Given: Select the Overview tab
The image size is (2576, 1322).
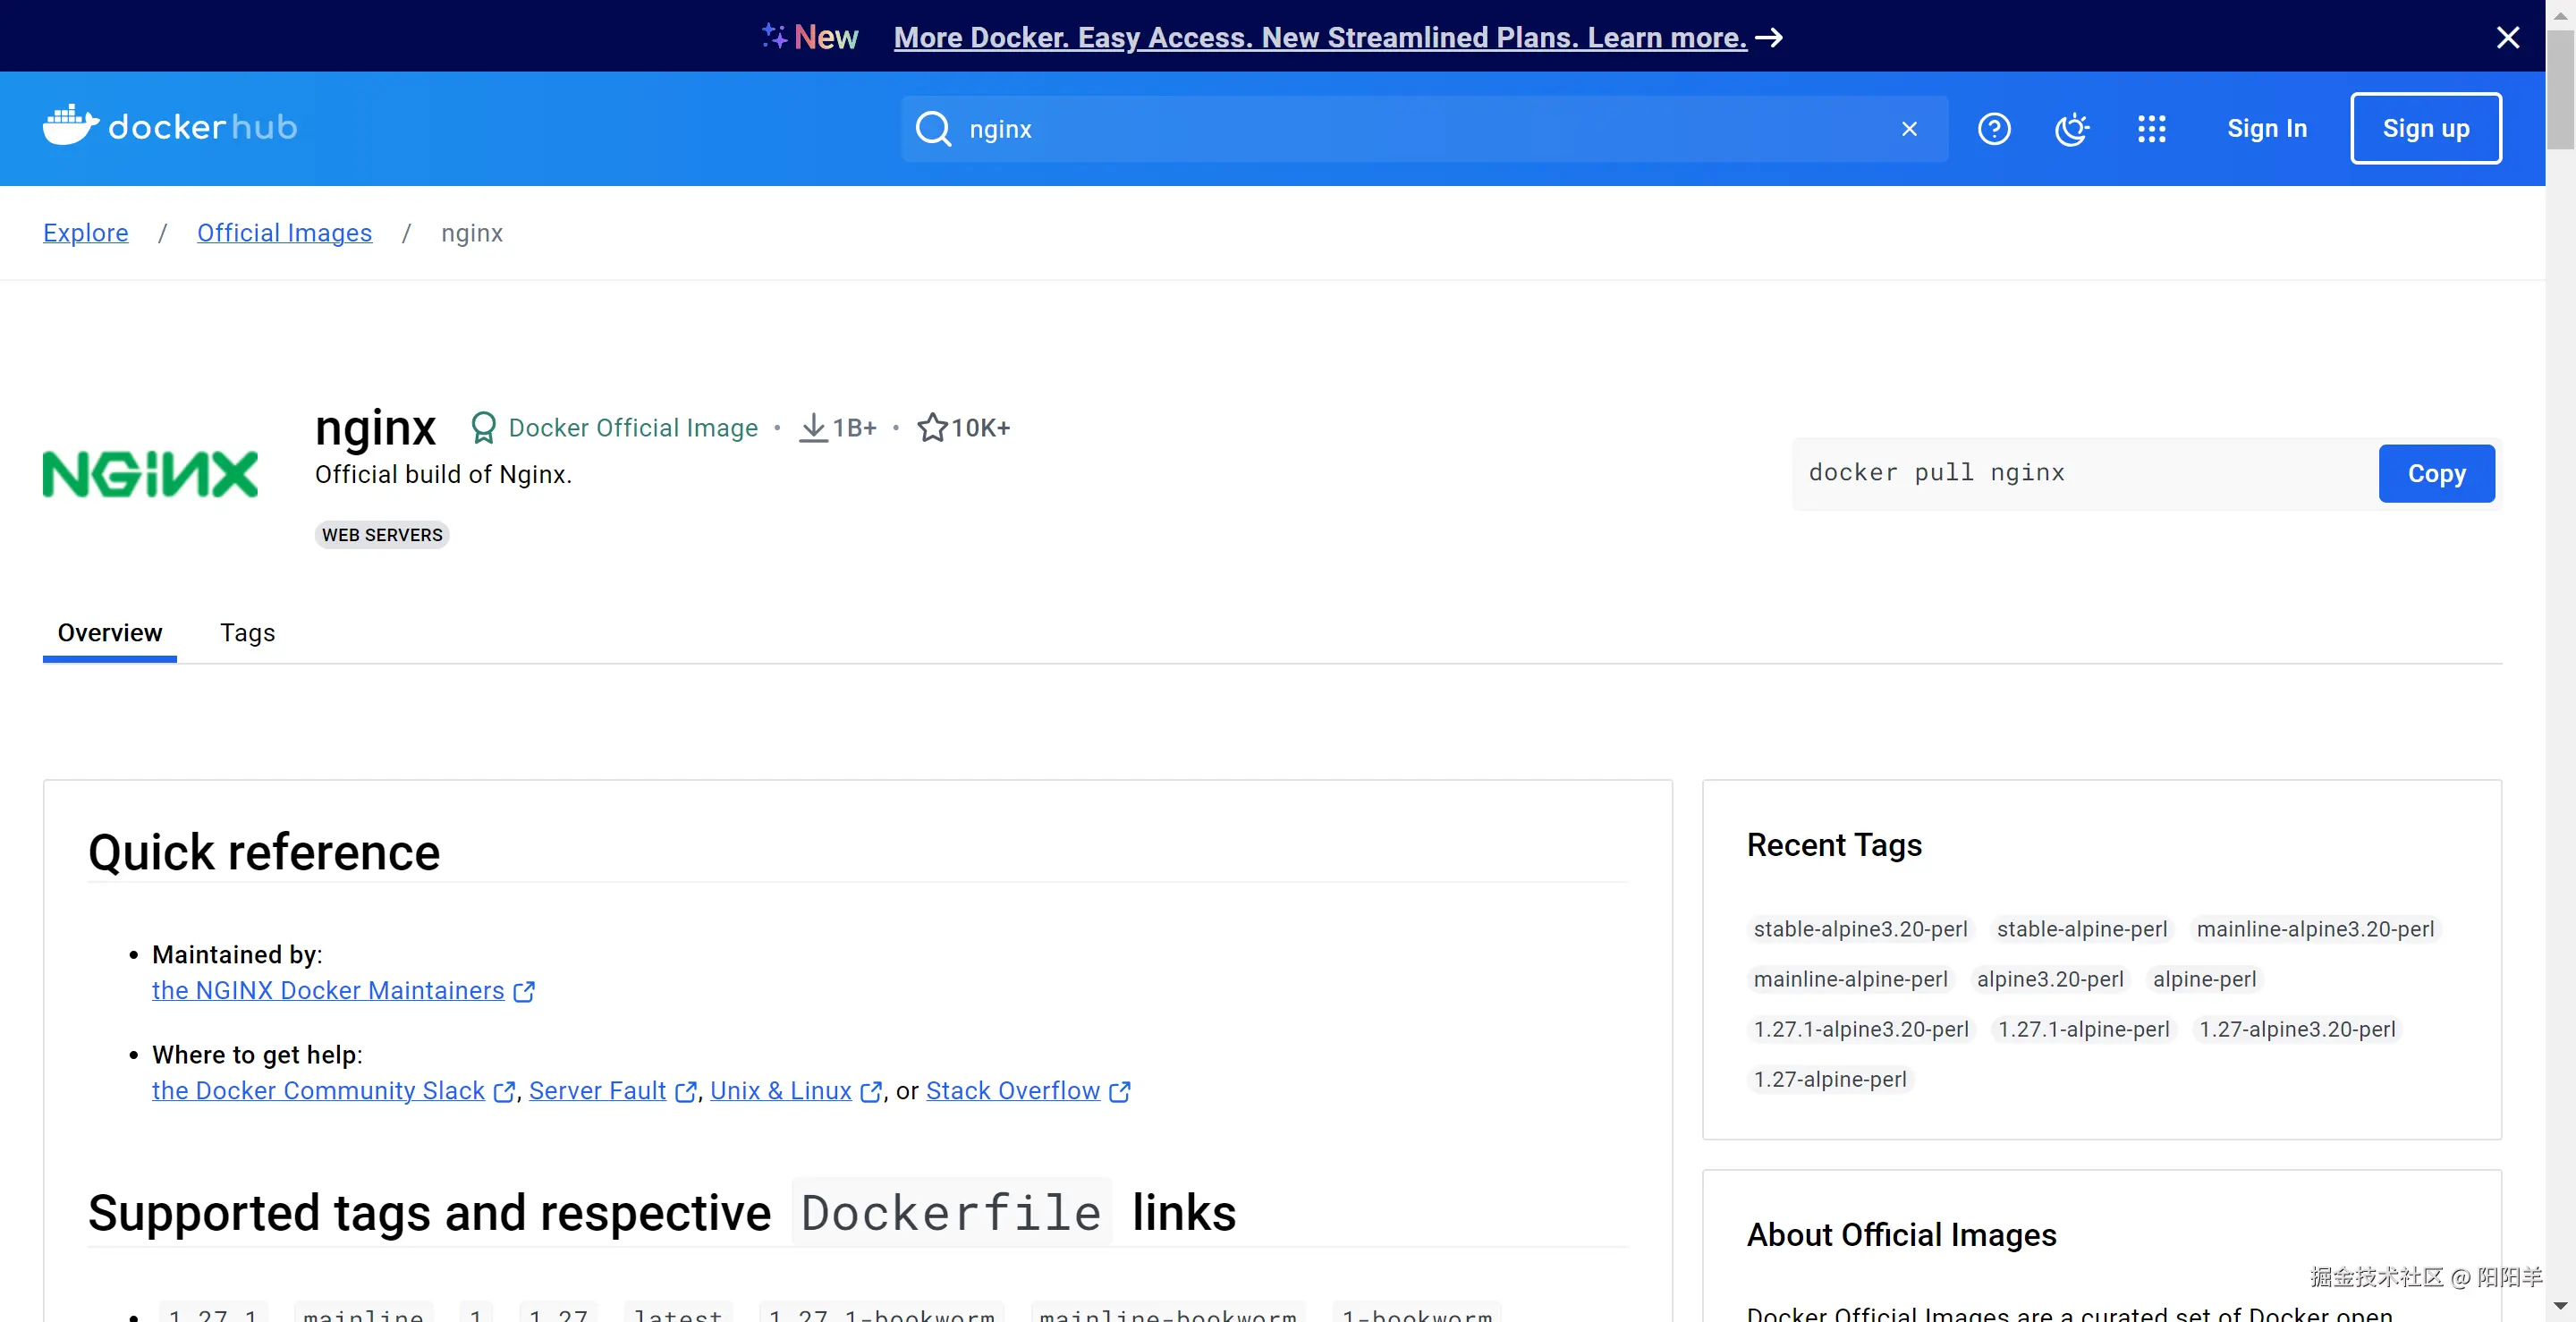Looking at the screenshot, I should (x=109, y=633).
